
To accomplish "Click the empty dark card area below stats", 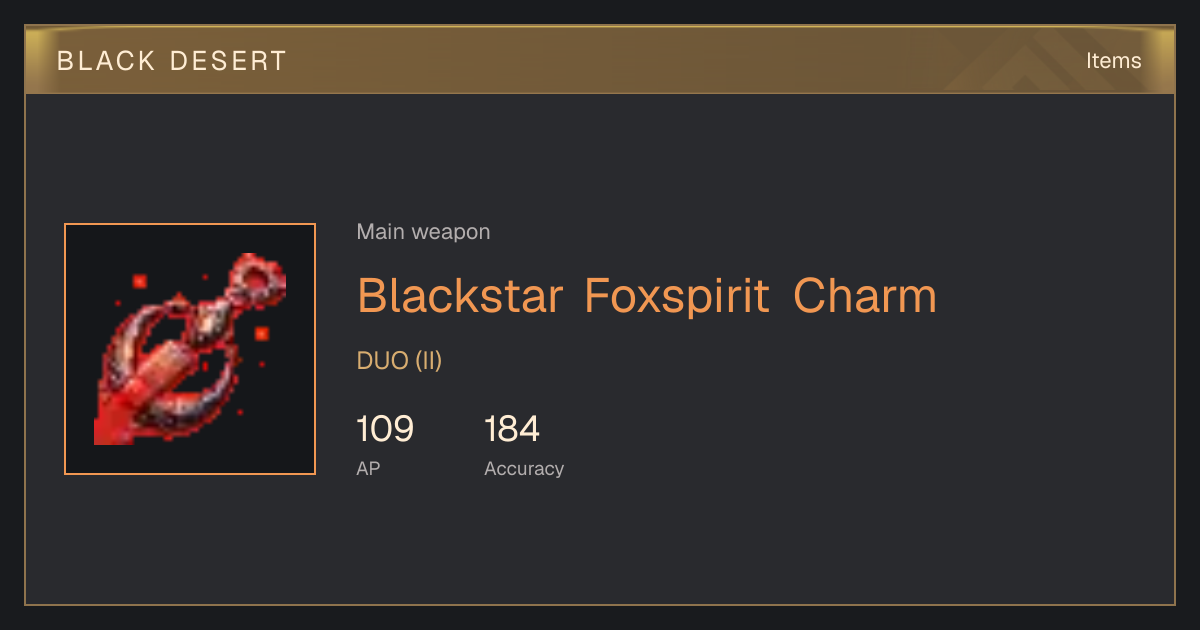I will pos(600,545).
